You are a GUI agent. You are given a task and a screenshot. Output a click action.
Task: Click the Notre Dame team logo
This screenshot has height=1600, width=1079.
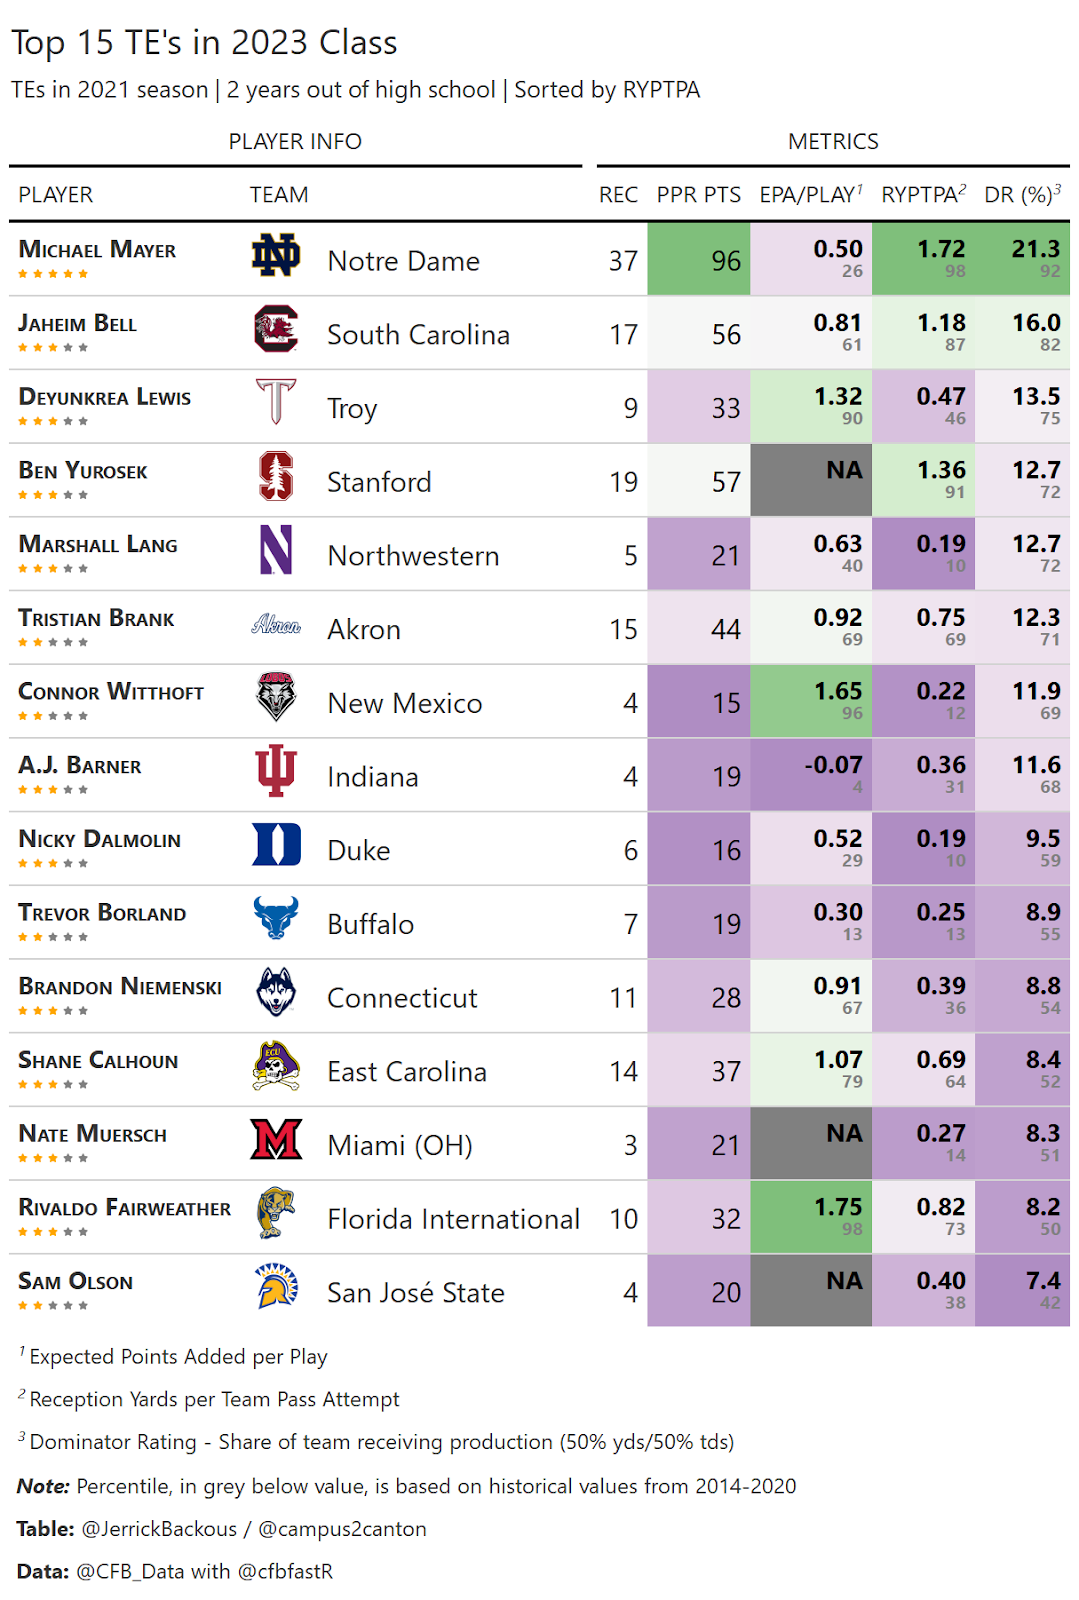[x=276, y=256]
